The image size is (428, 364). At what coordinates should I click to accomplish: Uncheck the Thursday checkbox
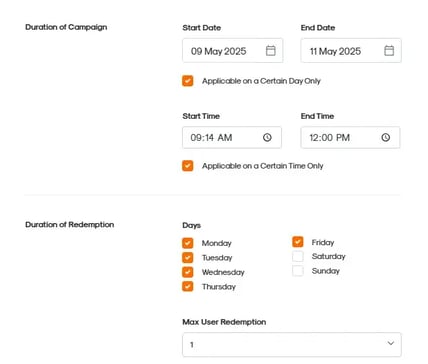[x=188, y=286]
